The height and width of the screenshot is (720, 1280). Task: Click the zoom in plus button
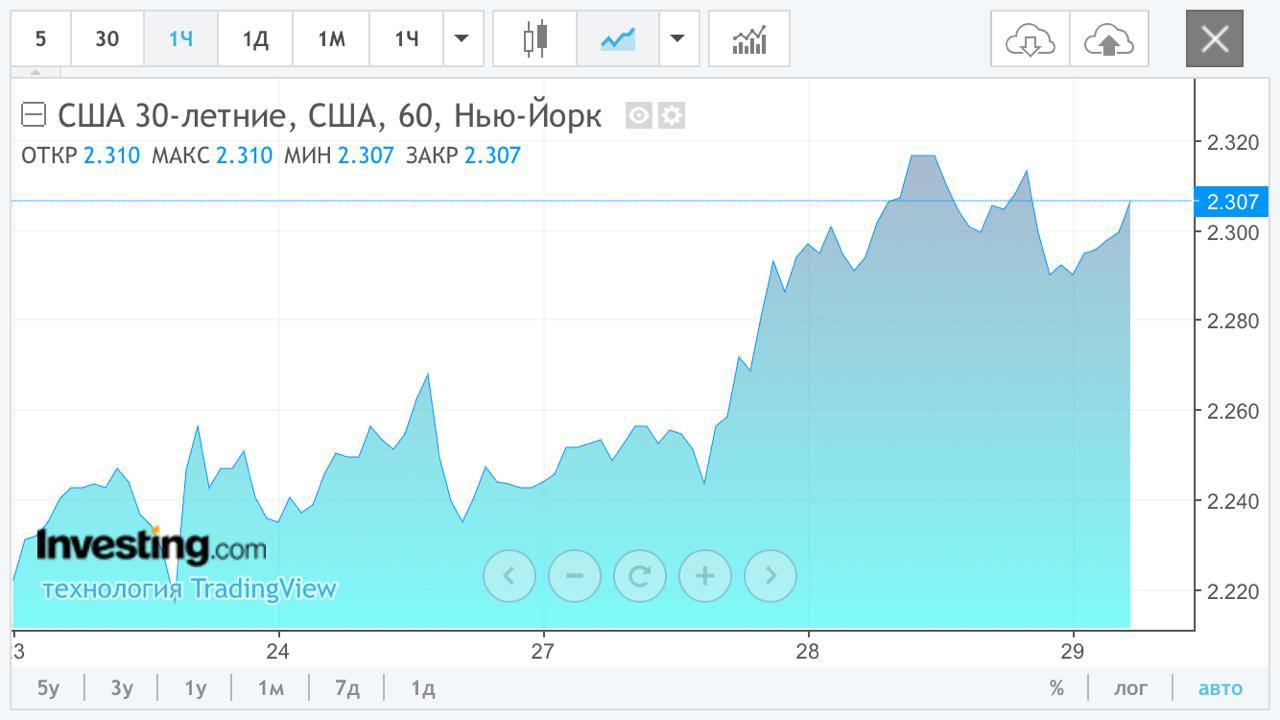(x=705, y=575)
